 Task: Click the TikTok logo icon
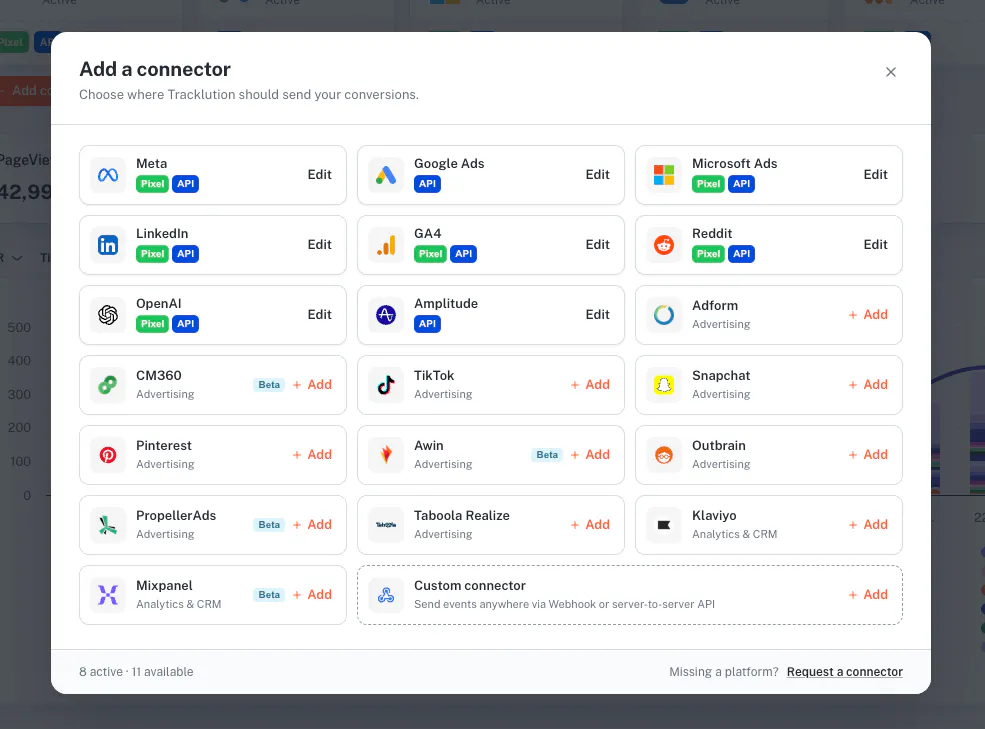click(x=386, y=385)
